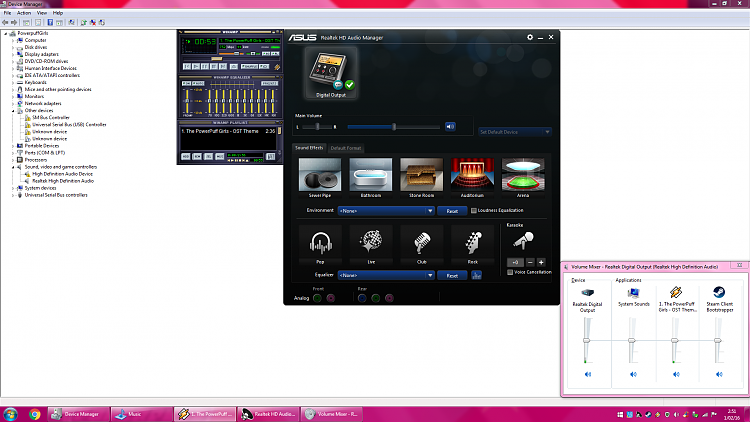This screenshot has height=422, width=750.
Task: Expand System devices node
Action: tap(13, 188)
